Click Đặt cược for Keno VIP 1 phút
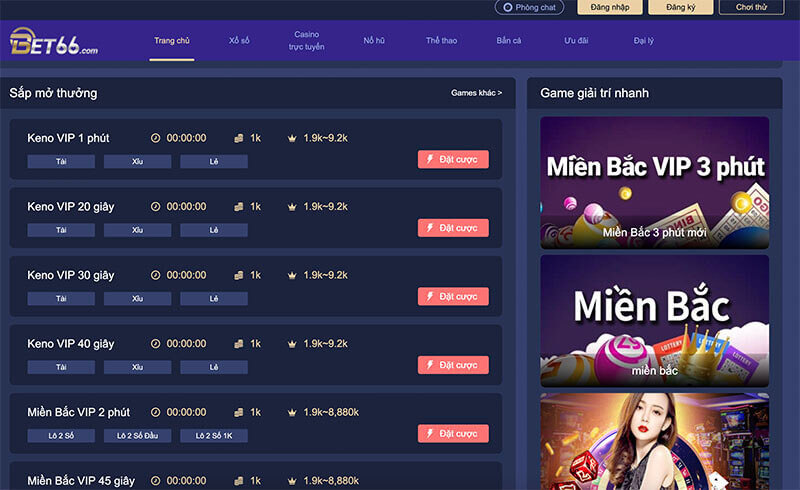This screenshot has width=800, height=490. 453,159
